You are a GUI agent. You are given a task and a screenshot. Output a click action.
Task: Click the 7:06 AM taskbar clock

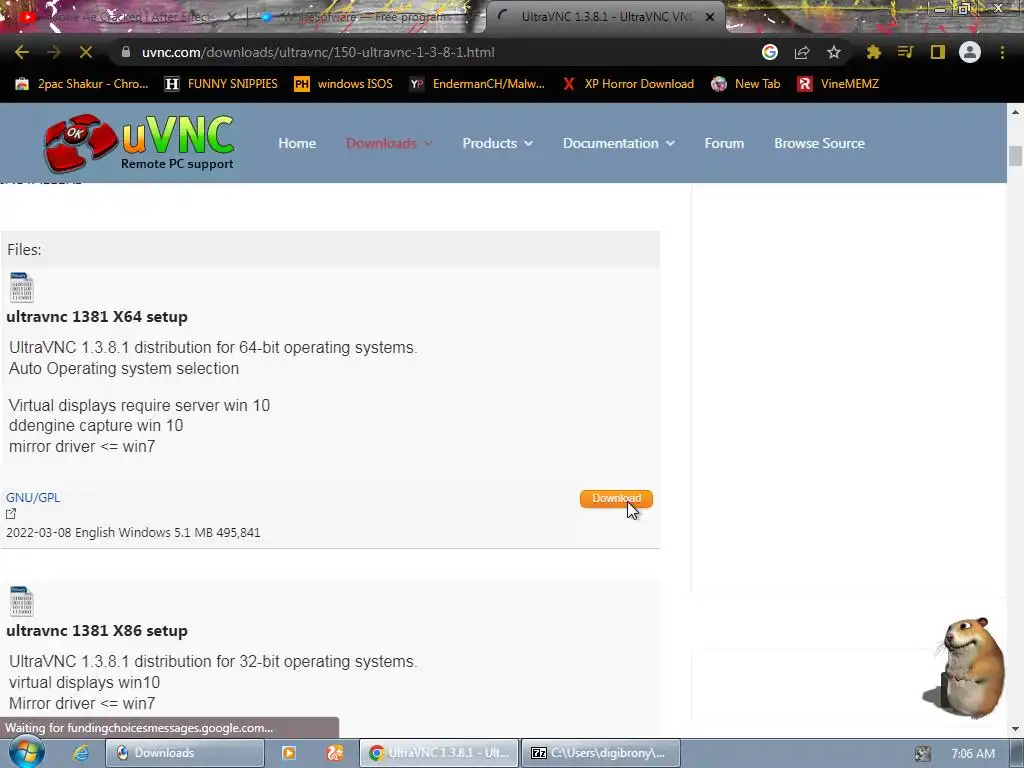(x=973, y=754)
